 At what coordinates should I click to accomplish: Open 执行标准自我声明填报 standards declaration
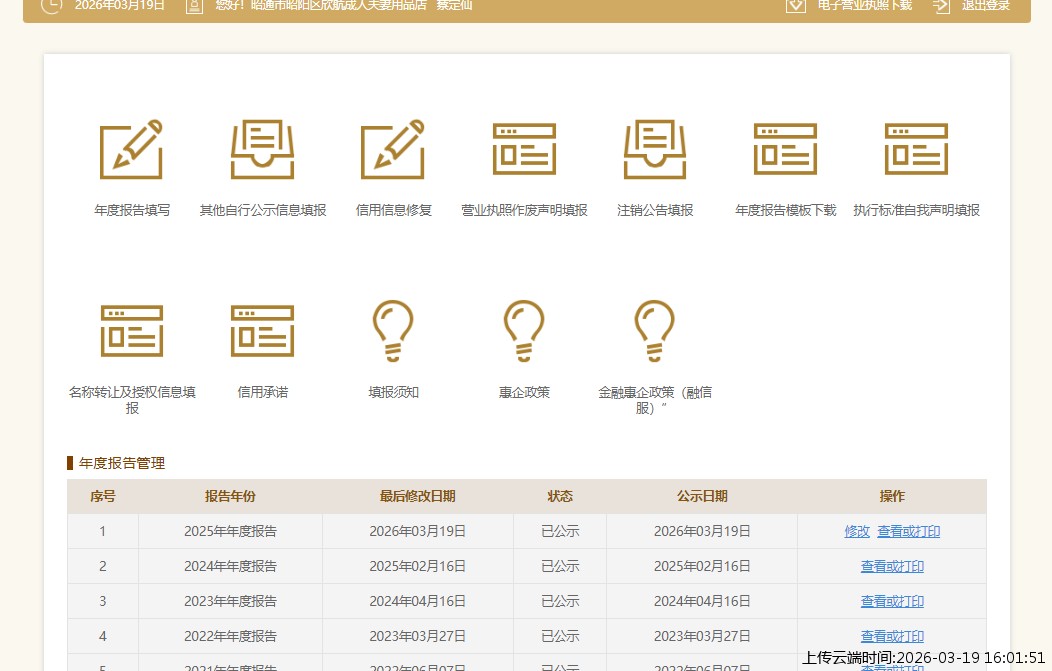(916, 149)
